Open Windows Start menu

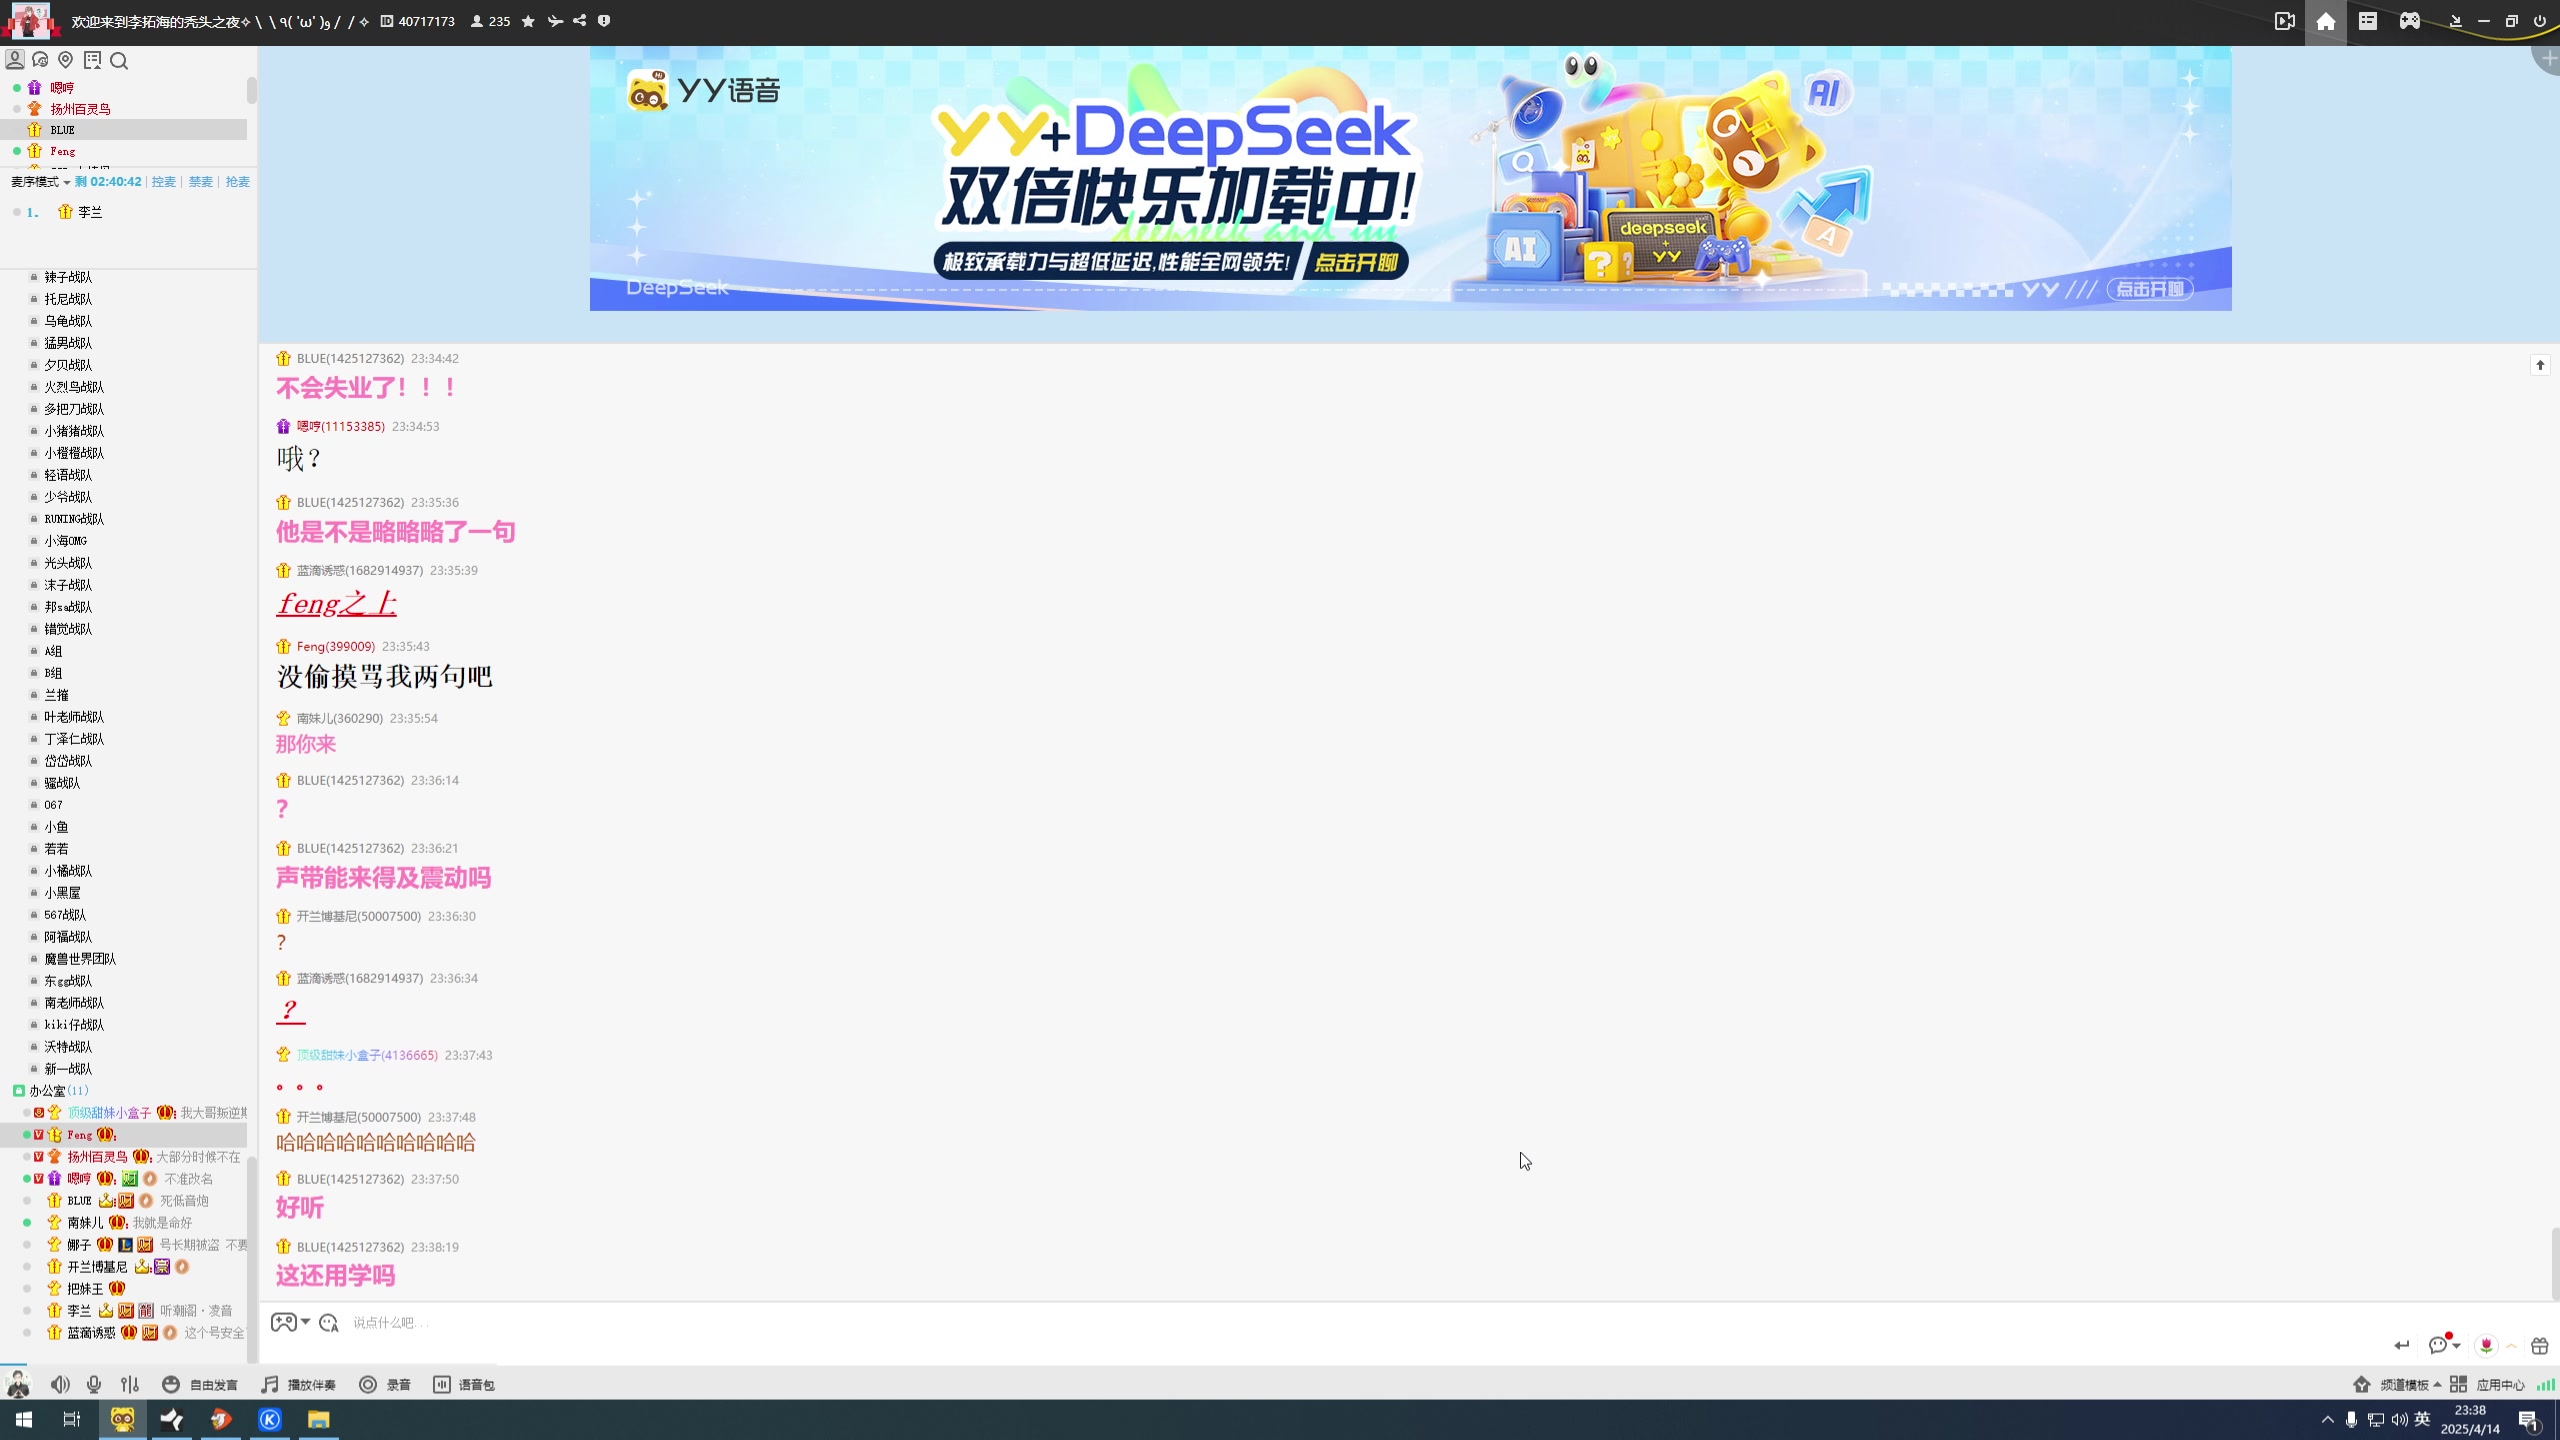point(24,1420)
